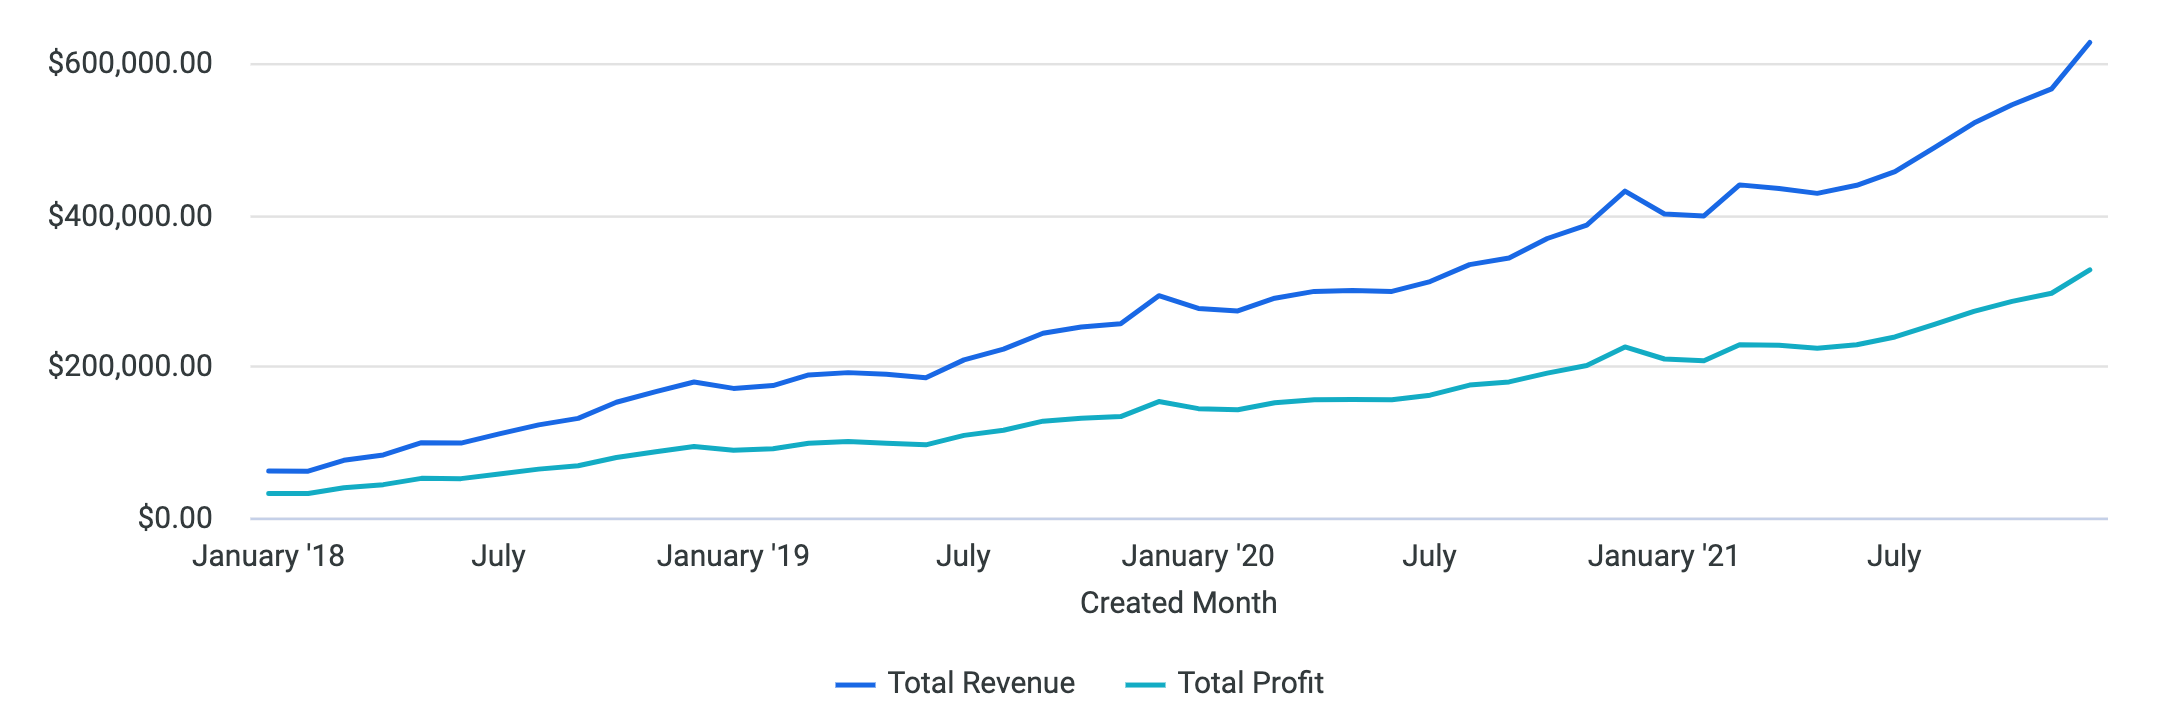Click the $0.00 y-axis label

[175, 518]
